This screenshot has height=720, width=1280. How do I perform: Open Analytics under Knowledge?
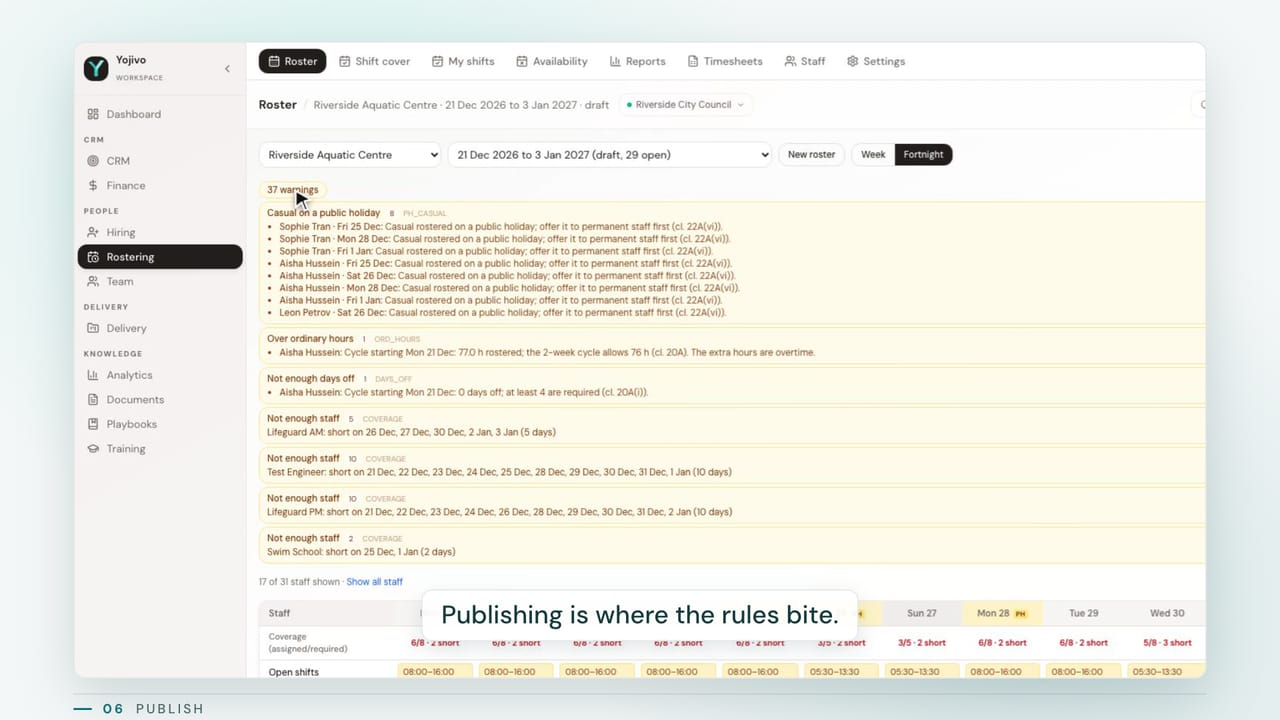tap(130, 375)
